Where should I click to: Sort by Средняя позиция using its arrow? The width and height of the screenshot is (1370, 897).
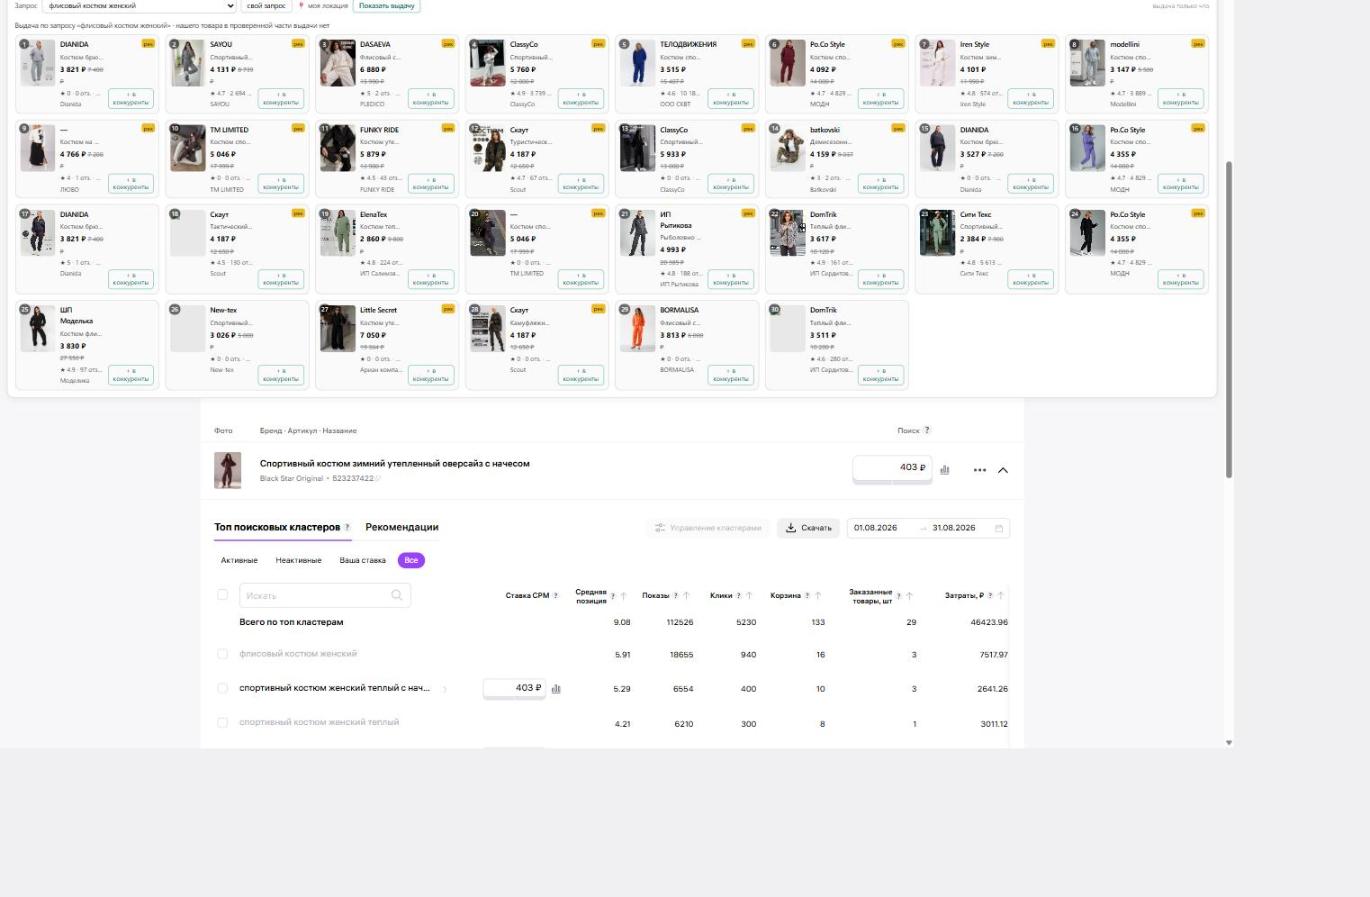pyautogui.click(x=624, y=596)
